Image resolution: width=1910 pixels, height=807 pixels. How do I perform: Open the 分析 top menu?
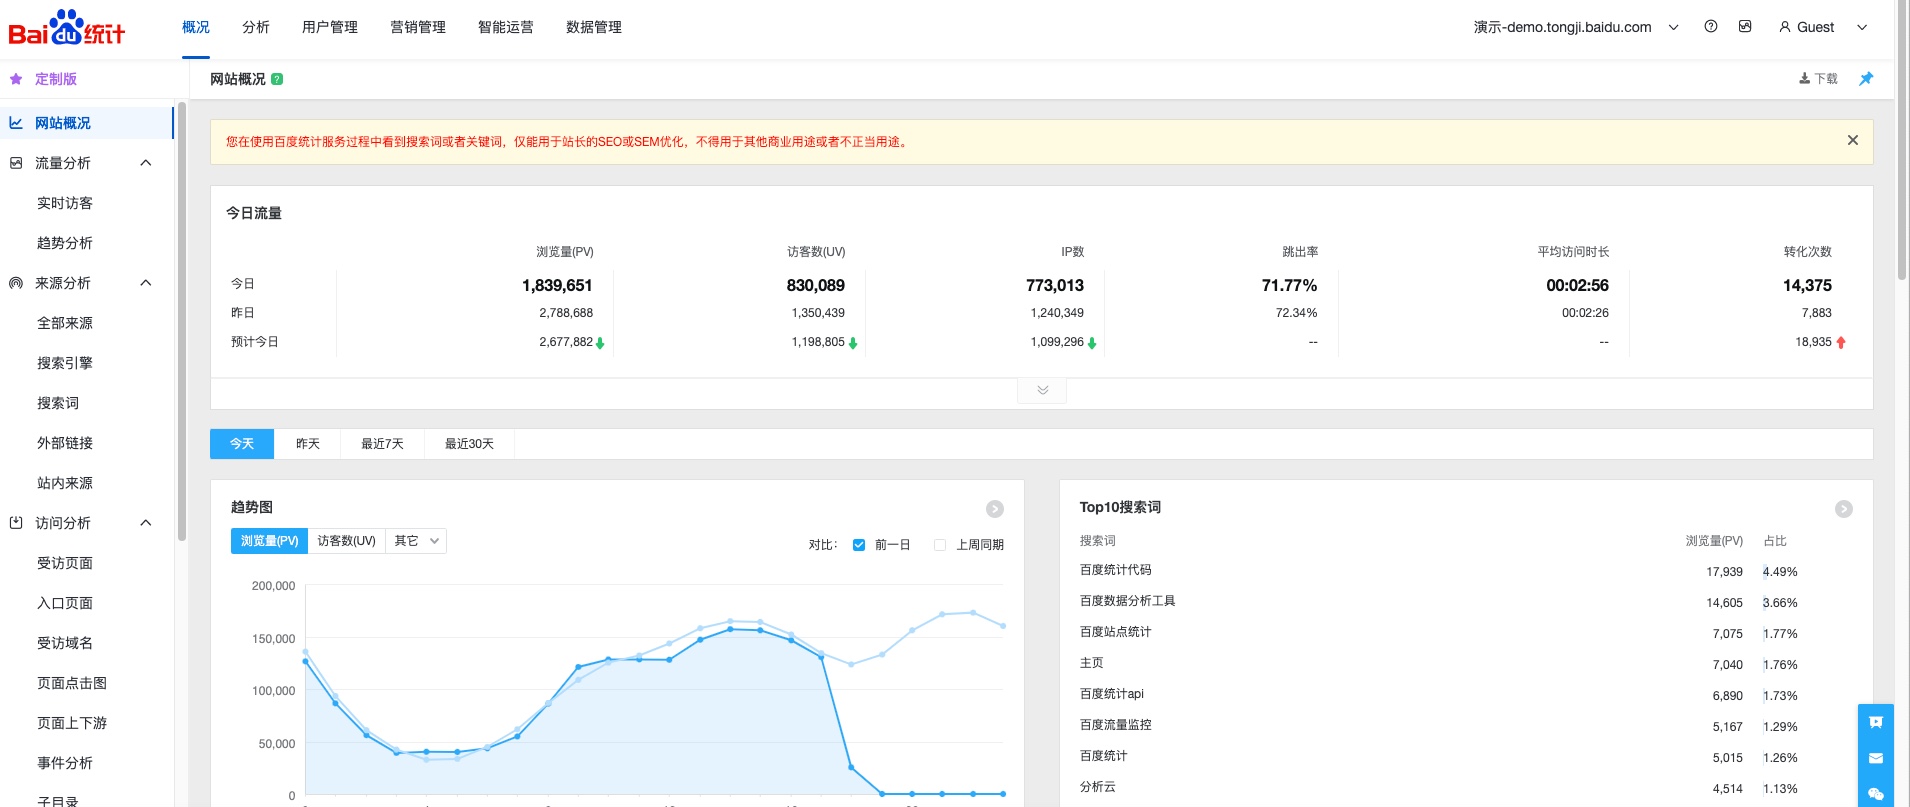256,27
